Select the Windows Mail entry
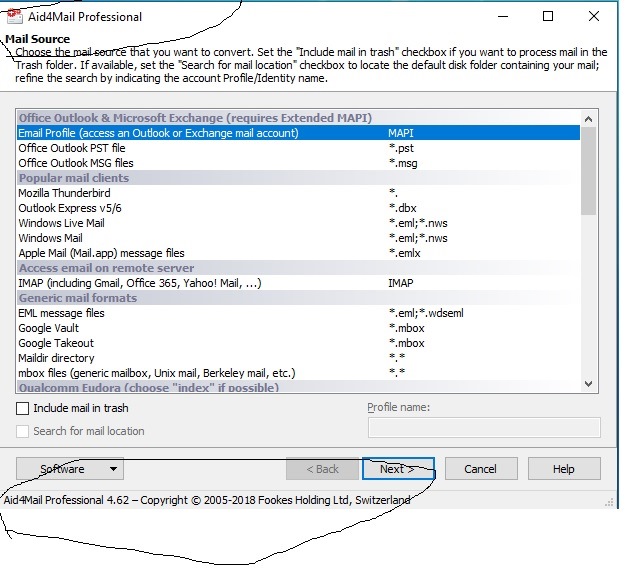625x574 pixels. pyautogui.click(x=298, y=238)
